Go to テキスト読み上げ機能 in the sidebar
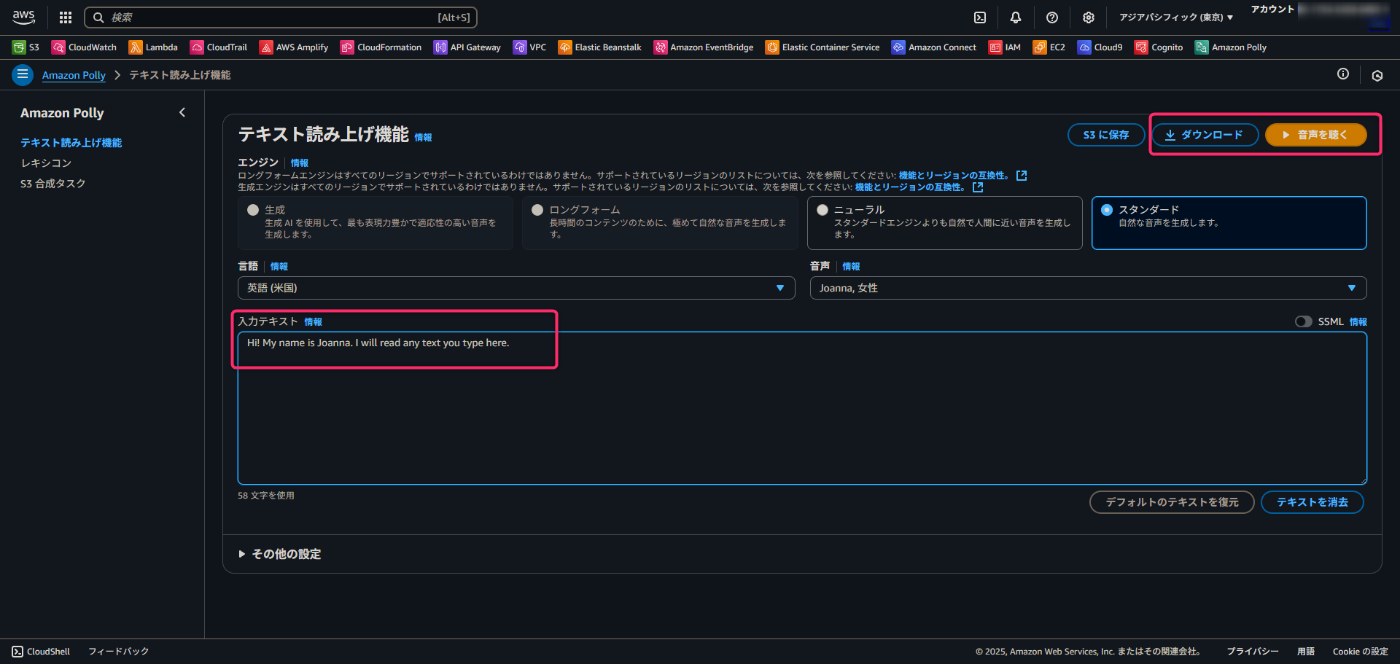The height and width of the screenshot is (664, 1400). (71, 143)
